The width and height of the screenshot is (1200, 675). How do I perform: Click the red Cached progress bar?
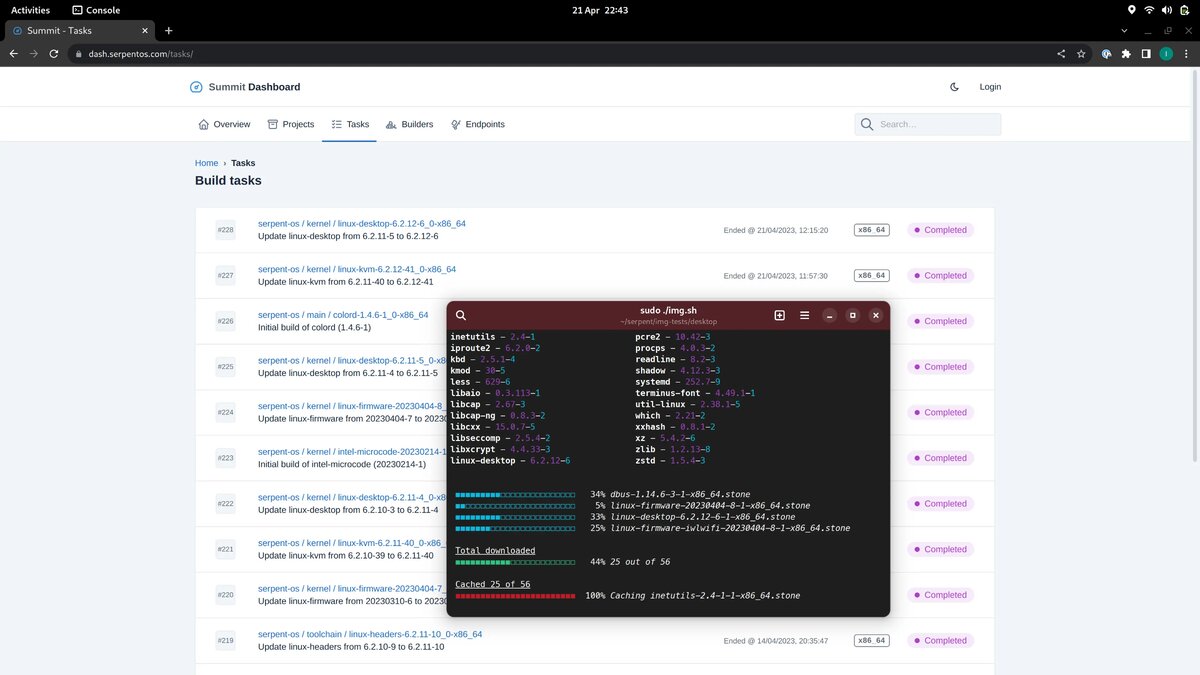pos(515,596)
